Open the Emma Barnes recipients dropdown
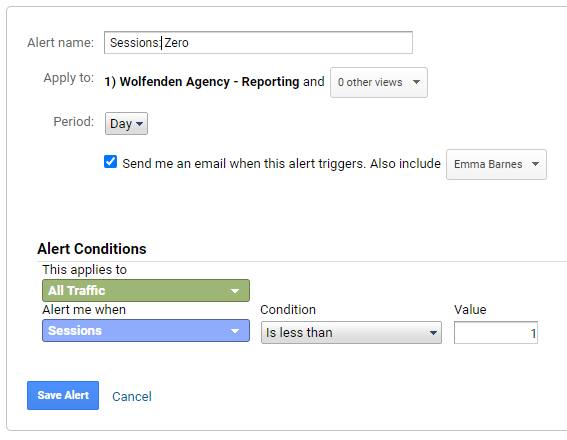567x440 pixels. pyautogui.click(x=496, y=165)
